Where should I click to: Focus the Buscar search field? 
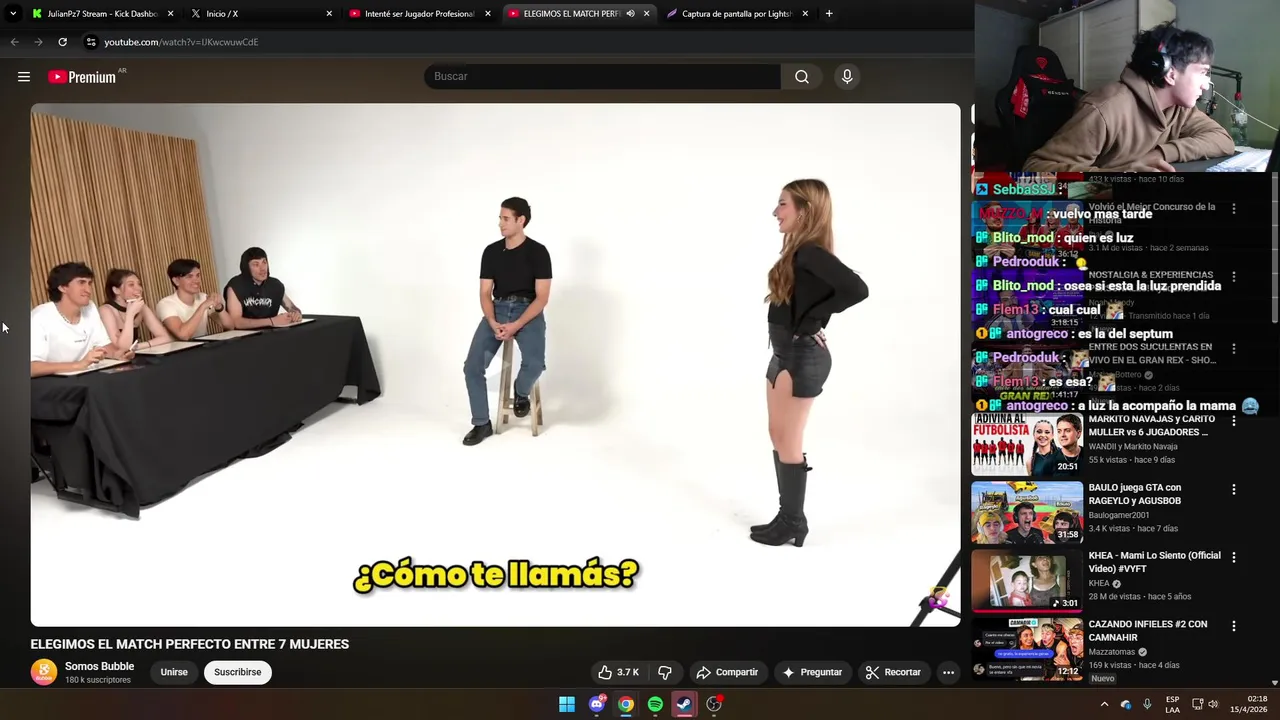click(x=603, y=77)
